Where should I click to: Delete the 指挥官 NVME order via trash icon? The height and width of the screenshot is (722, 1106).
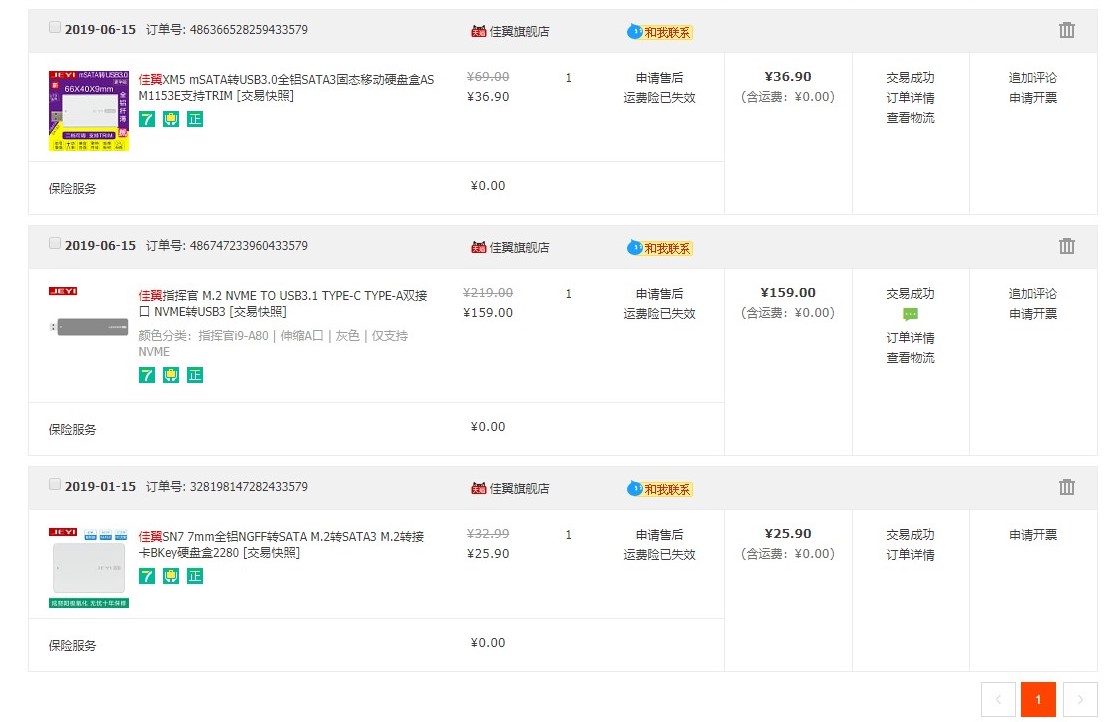1066,246
